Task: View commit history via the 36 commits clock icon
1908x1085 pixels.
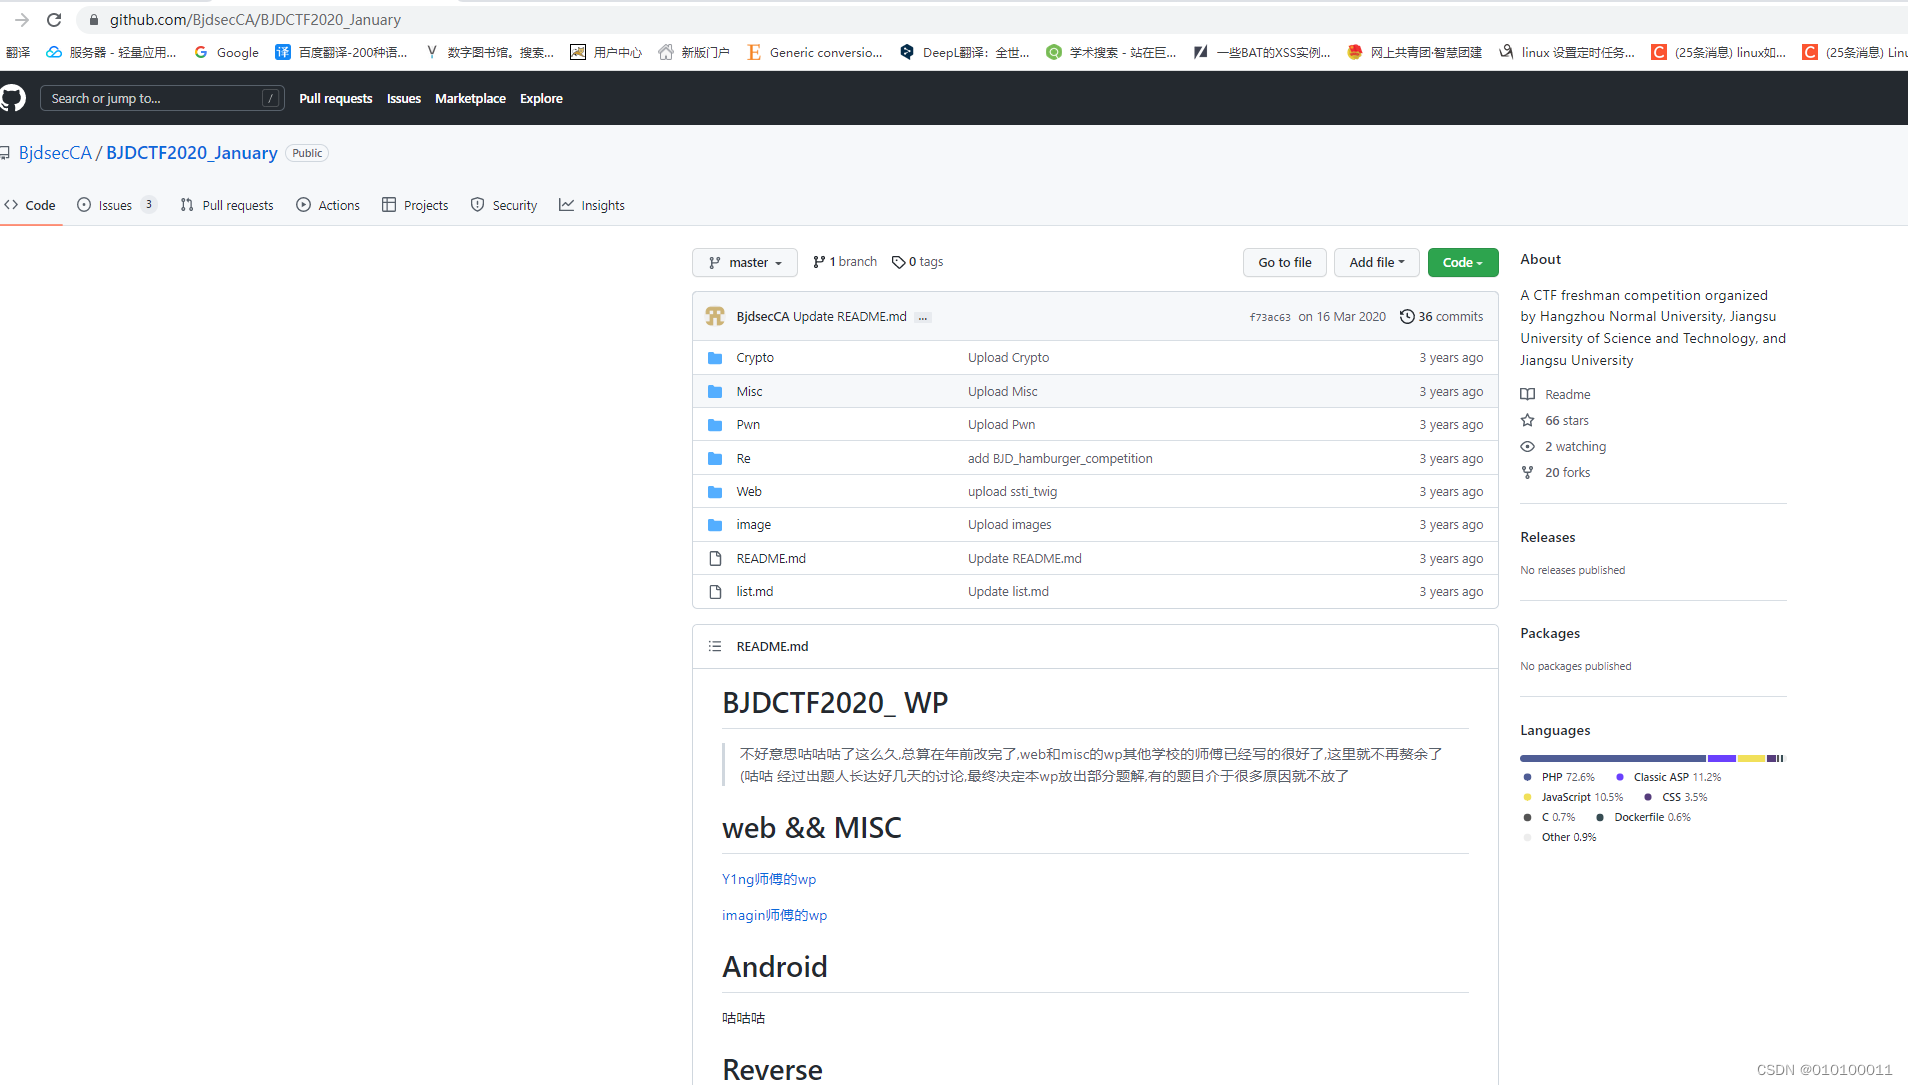Action: click(x=1407, y=316)
